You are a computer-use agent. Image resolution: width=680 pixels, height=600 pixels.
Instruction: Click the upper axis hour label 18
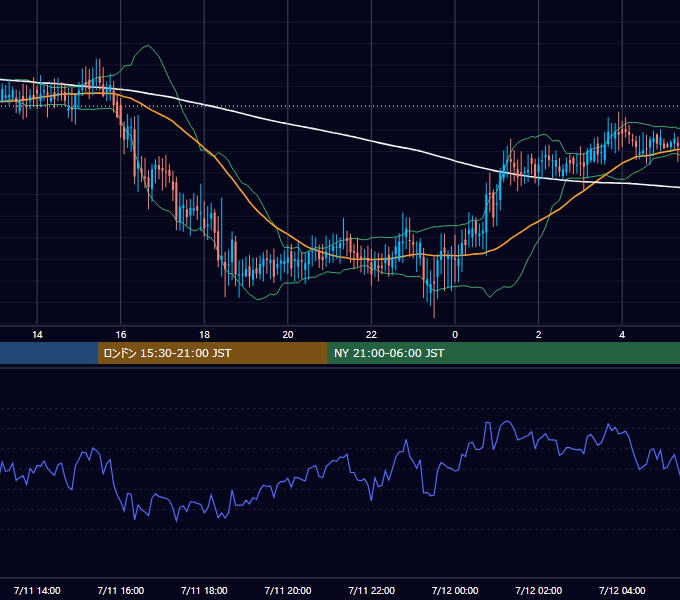coord(204,335)
